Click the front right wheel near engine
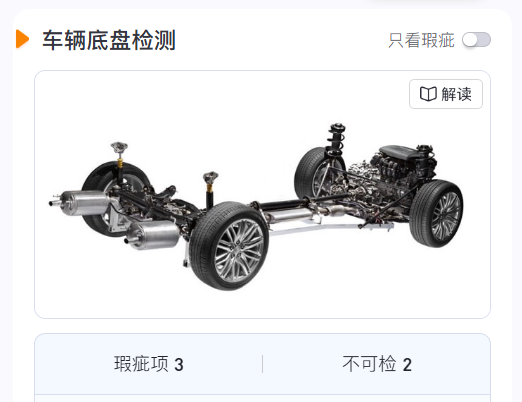The image size is (522, 402). 436,213
